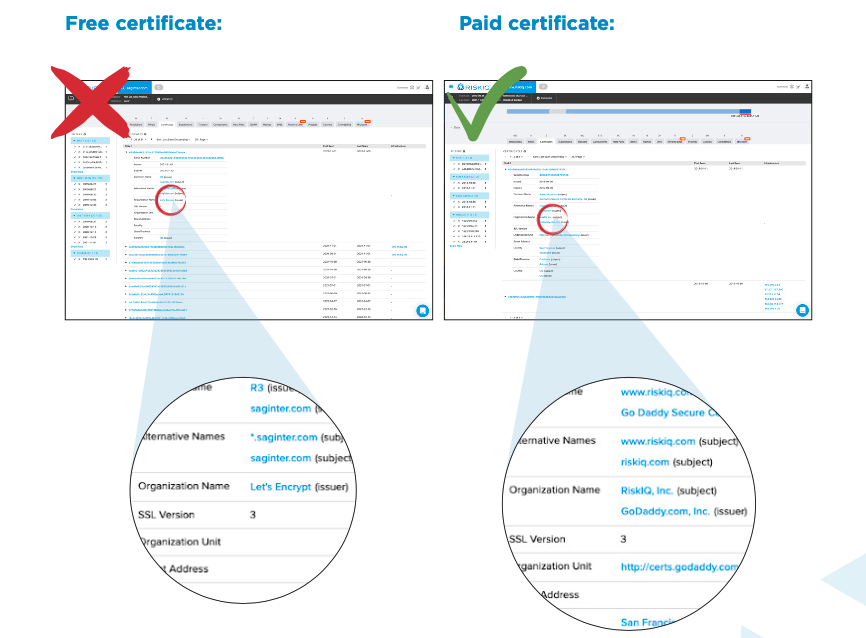
Task: Open Go Daddy Secure issuer link
Action: point(669,413)
